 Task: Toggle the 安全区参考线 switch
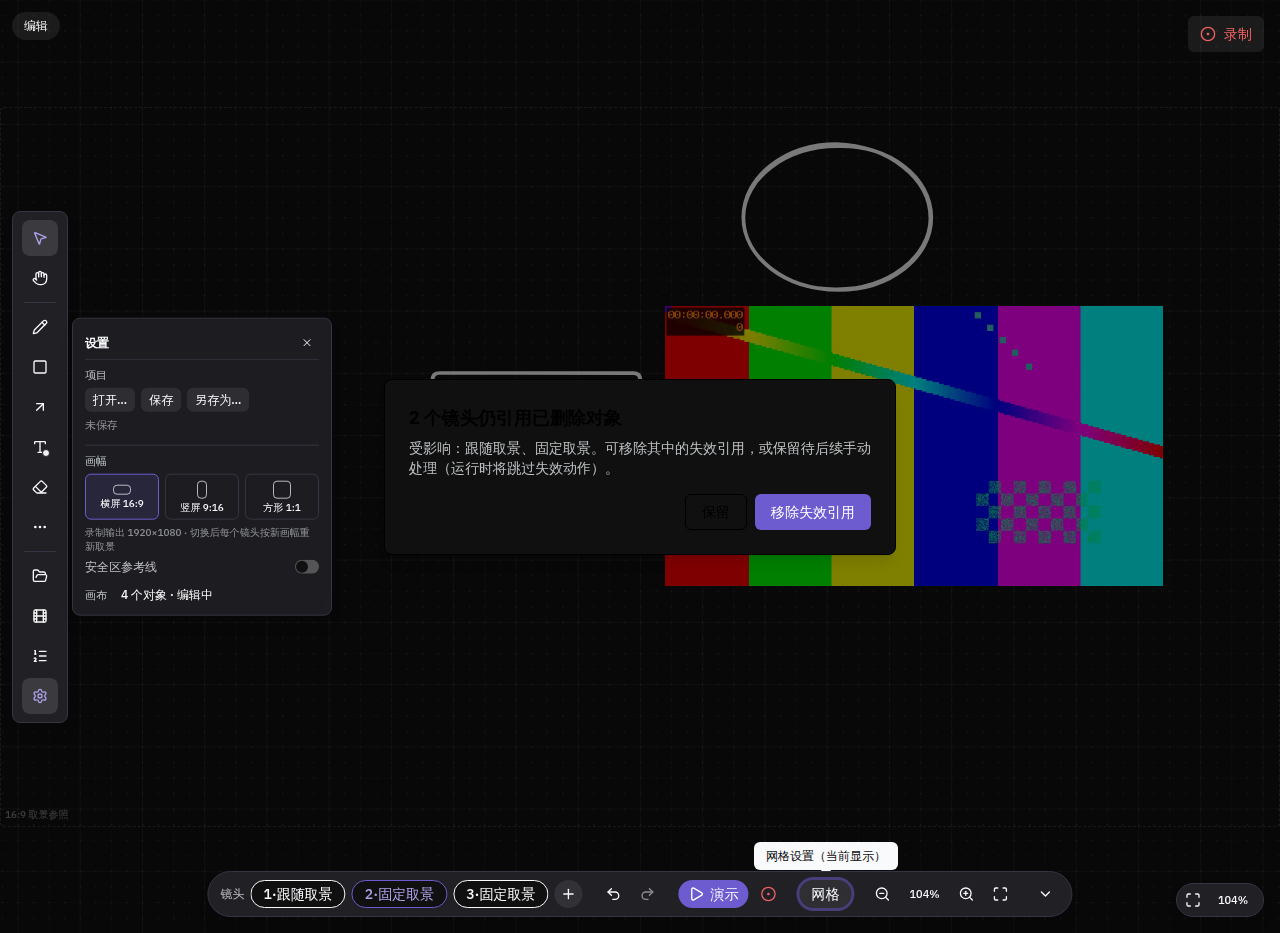[x=307, y=567]
